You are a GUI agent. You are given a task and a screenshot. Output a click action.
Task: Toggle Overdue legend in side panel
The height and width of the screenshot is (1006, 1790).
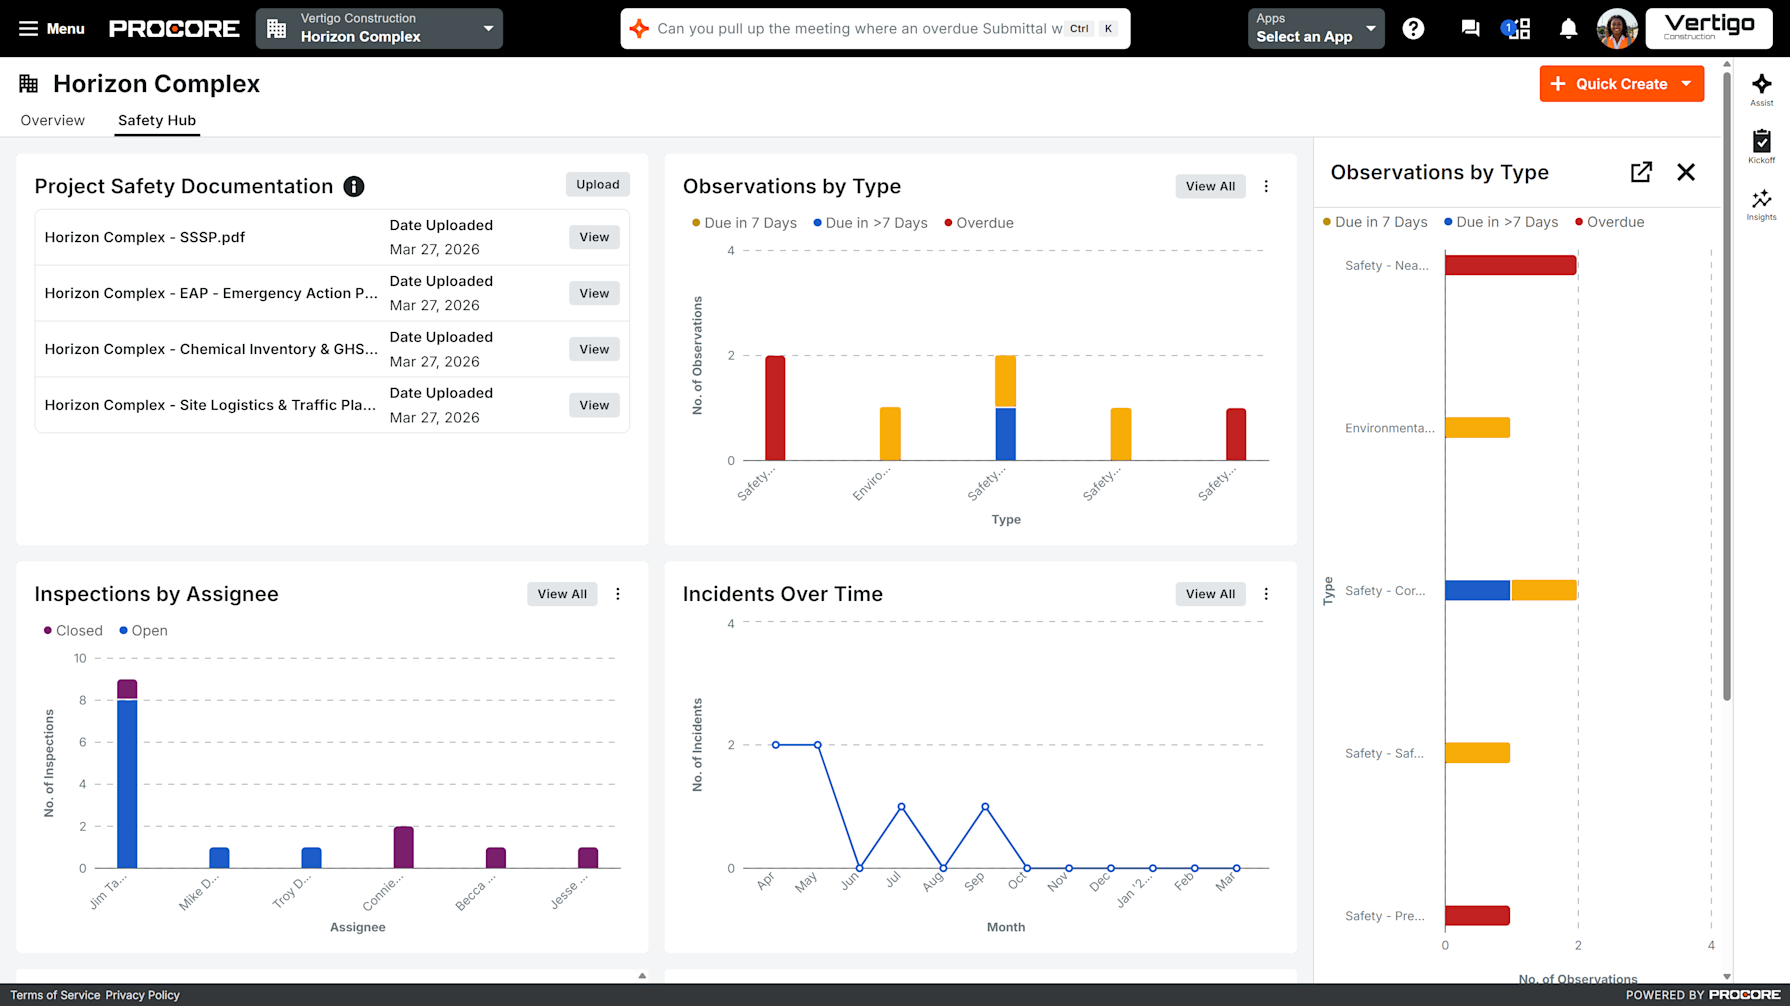pos(1609,222)
